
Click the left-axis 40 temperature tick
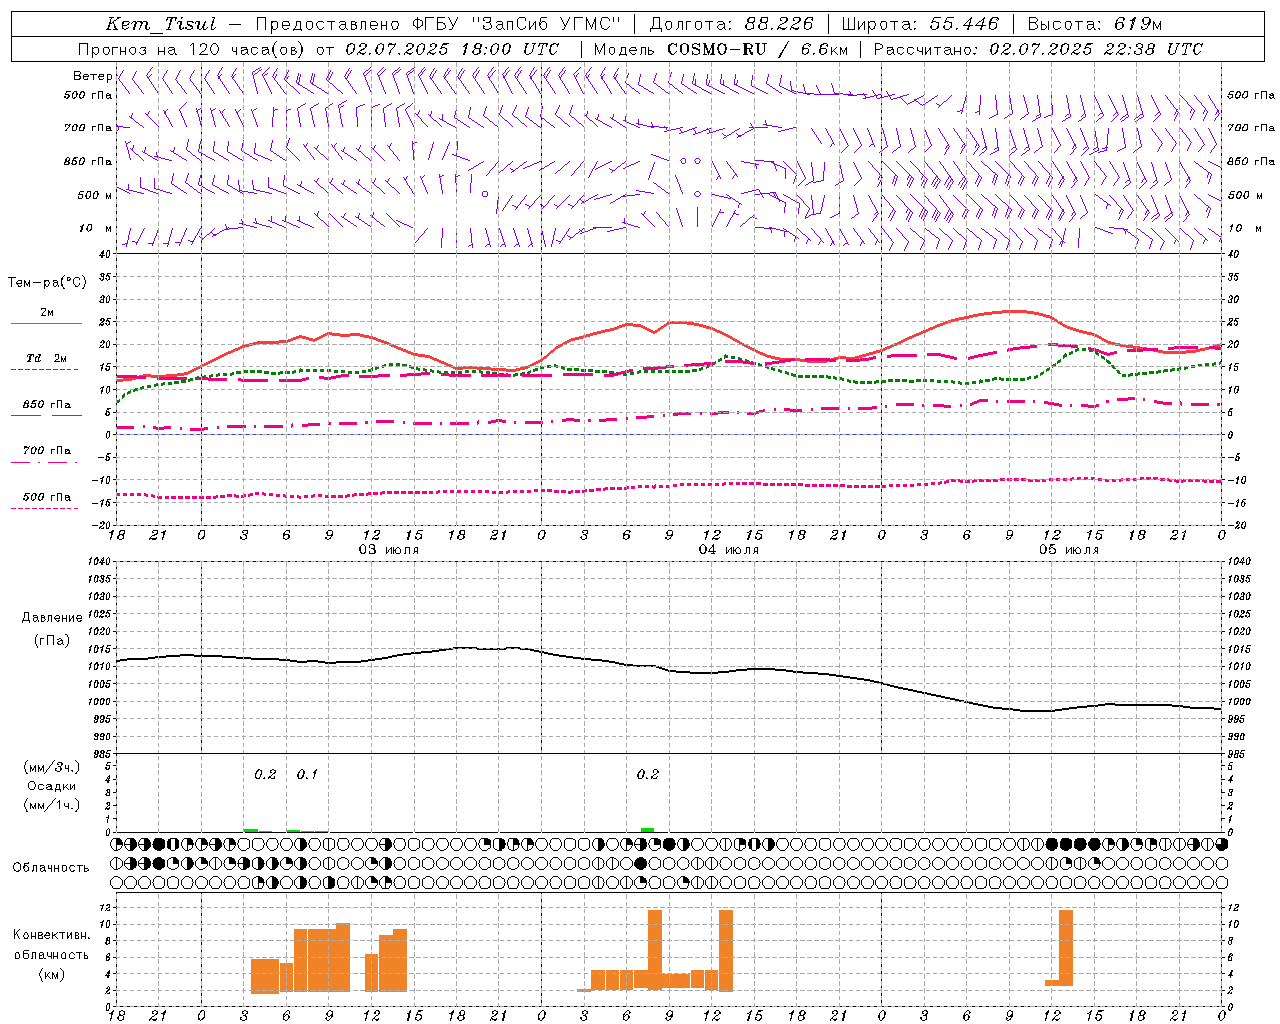tap(106, 254)
